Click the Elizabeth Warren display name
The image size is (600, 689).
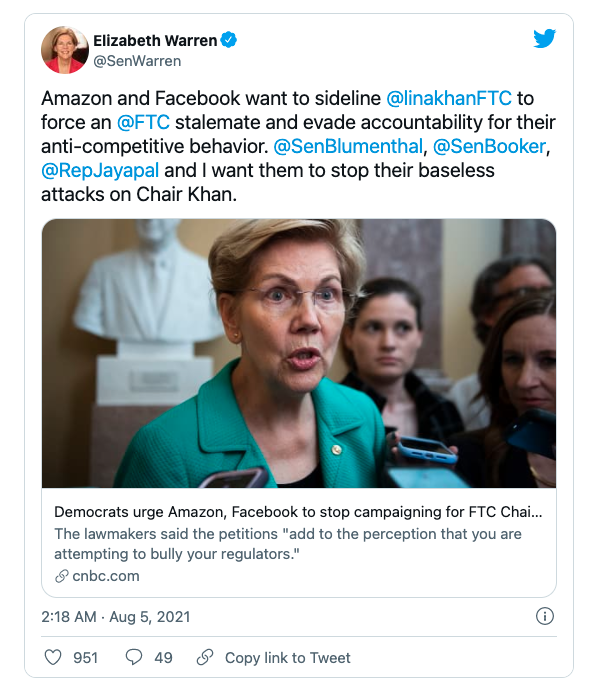click(x=154, y=40)
